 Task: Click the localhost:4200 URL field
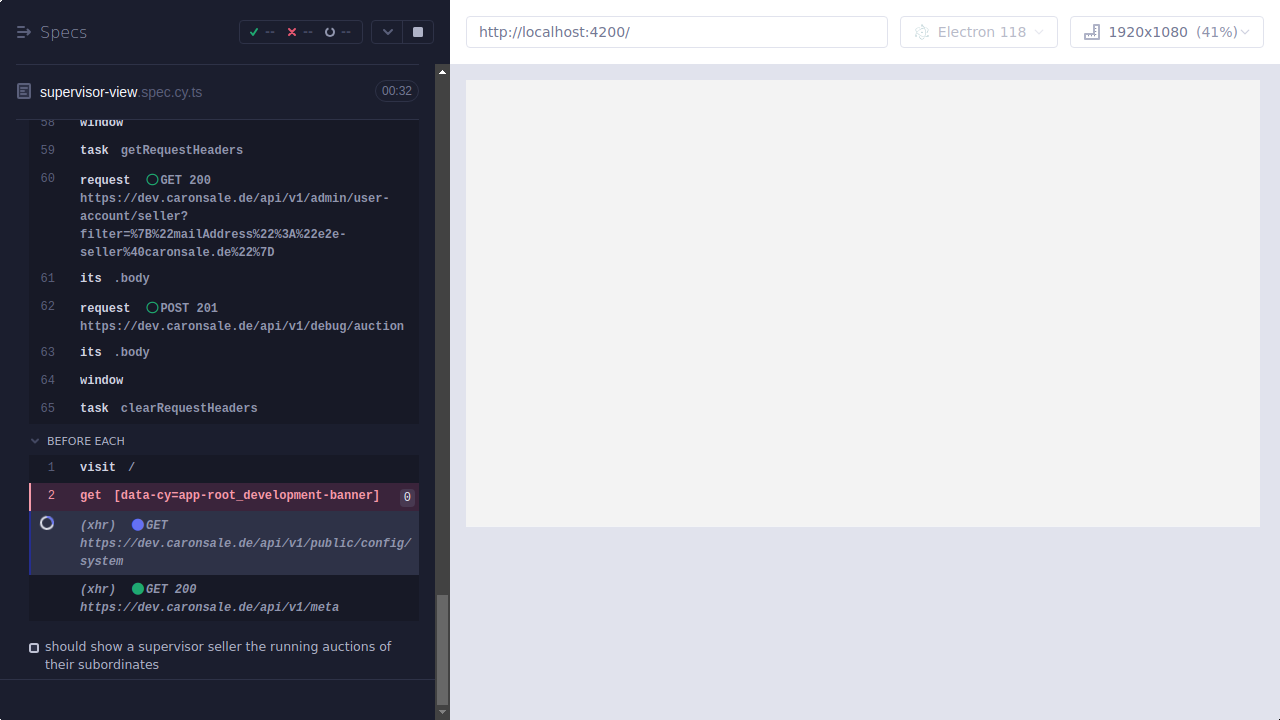pyautogui.click(x=676, y=31)
